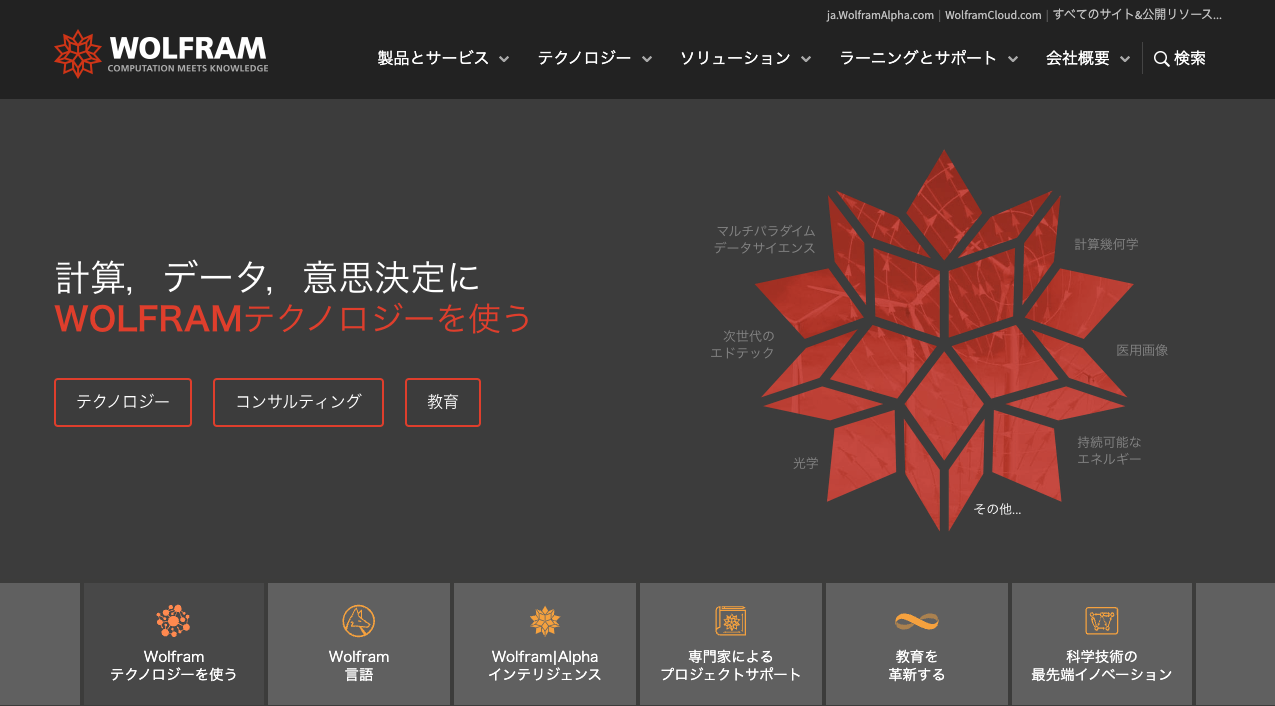Visit WolframCloud.com from the top bar
The image size is (1275, 706).
point(991,14)
